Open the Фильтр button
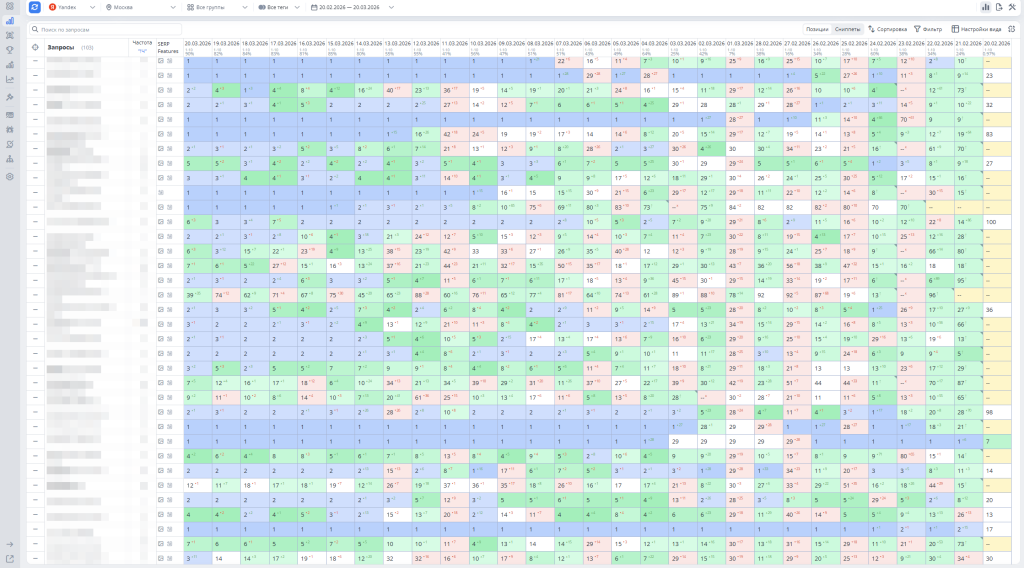Screen dimensions: 1024x568 pyautogui.click(x=928, y=29)
